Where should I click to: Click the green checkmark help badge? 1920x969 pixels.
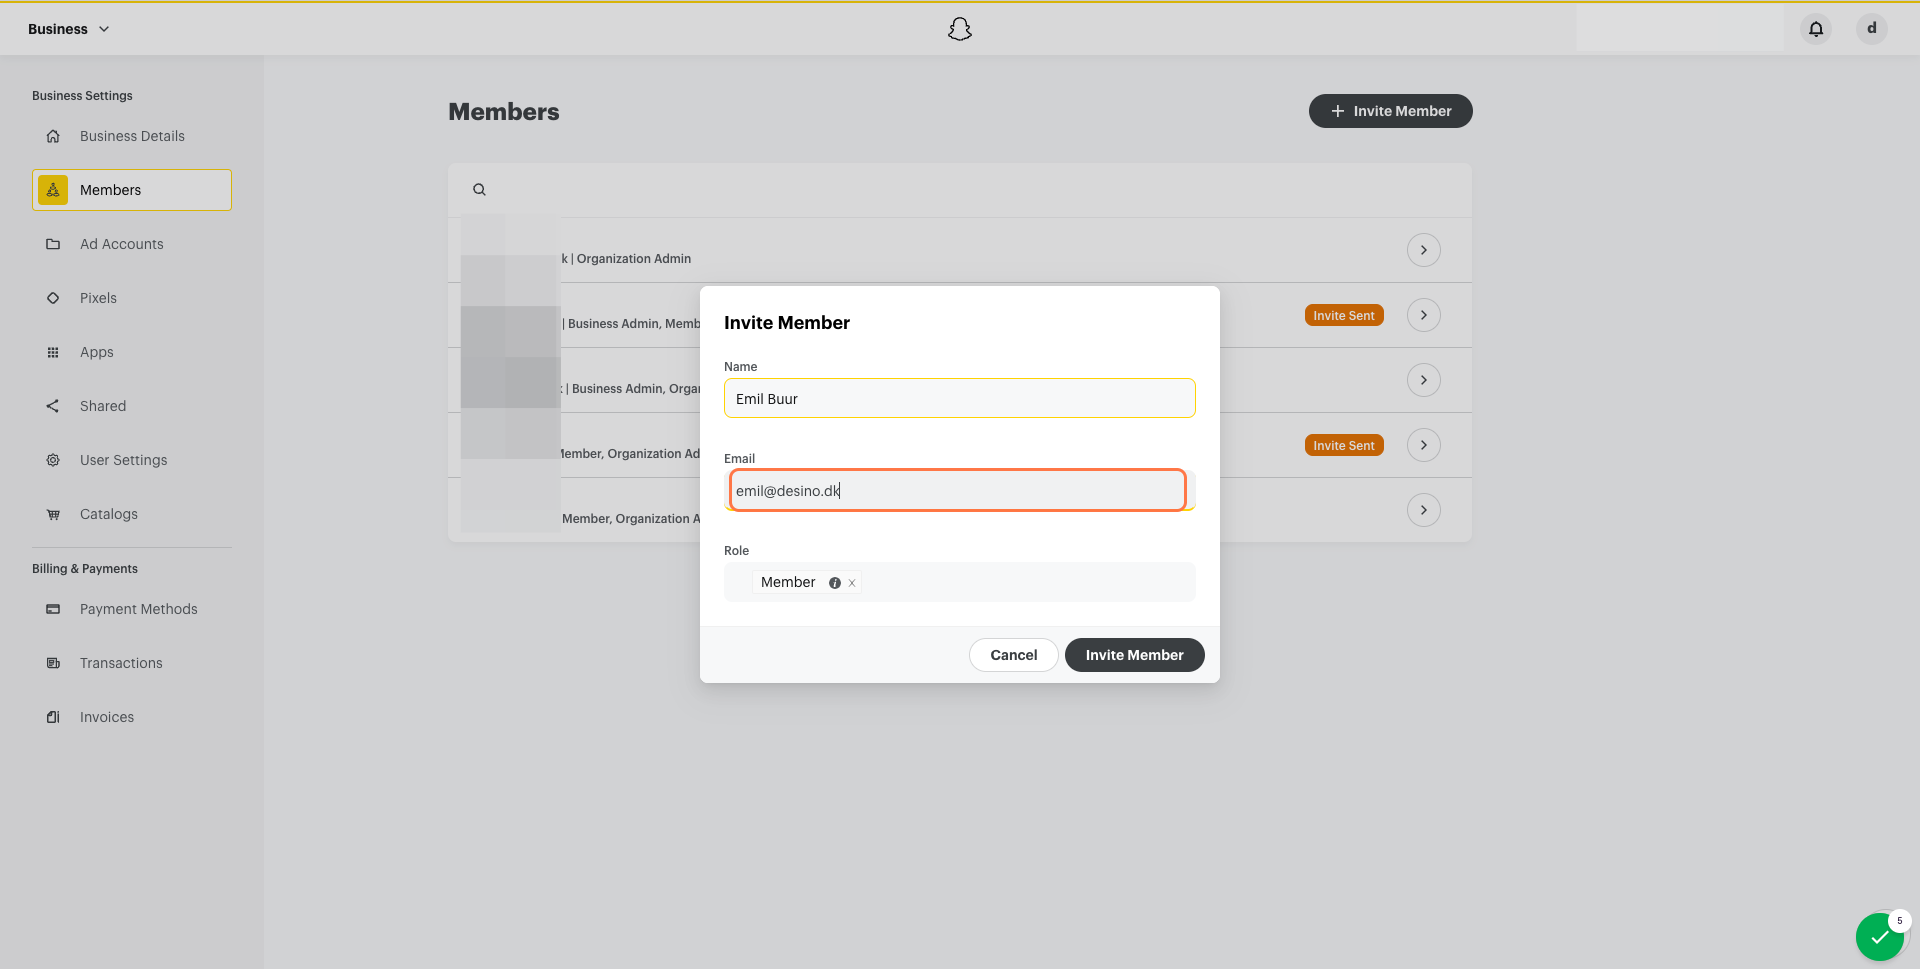click(x=1880, y=937)
